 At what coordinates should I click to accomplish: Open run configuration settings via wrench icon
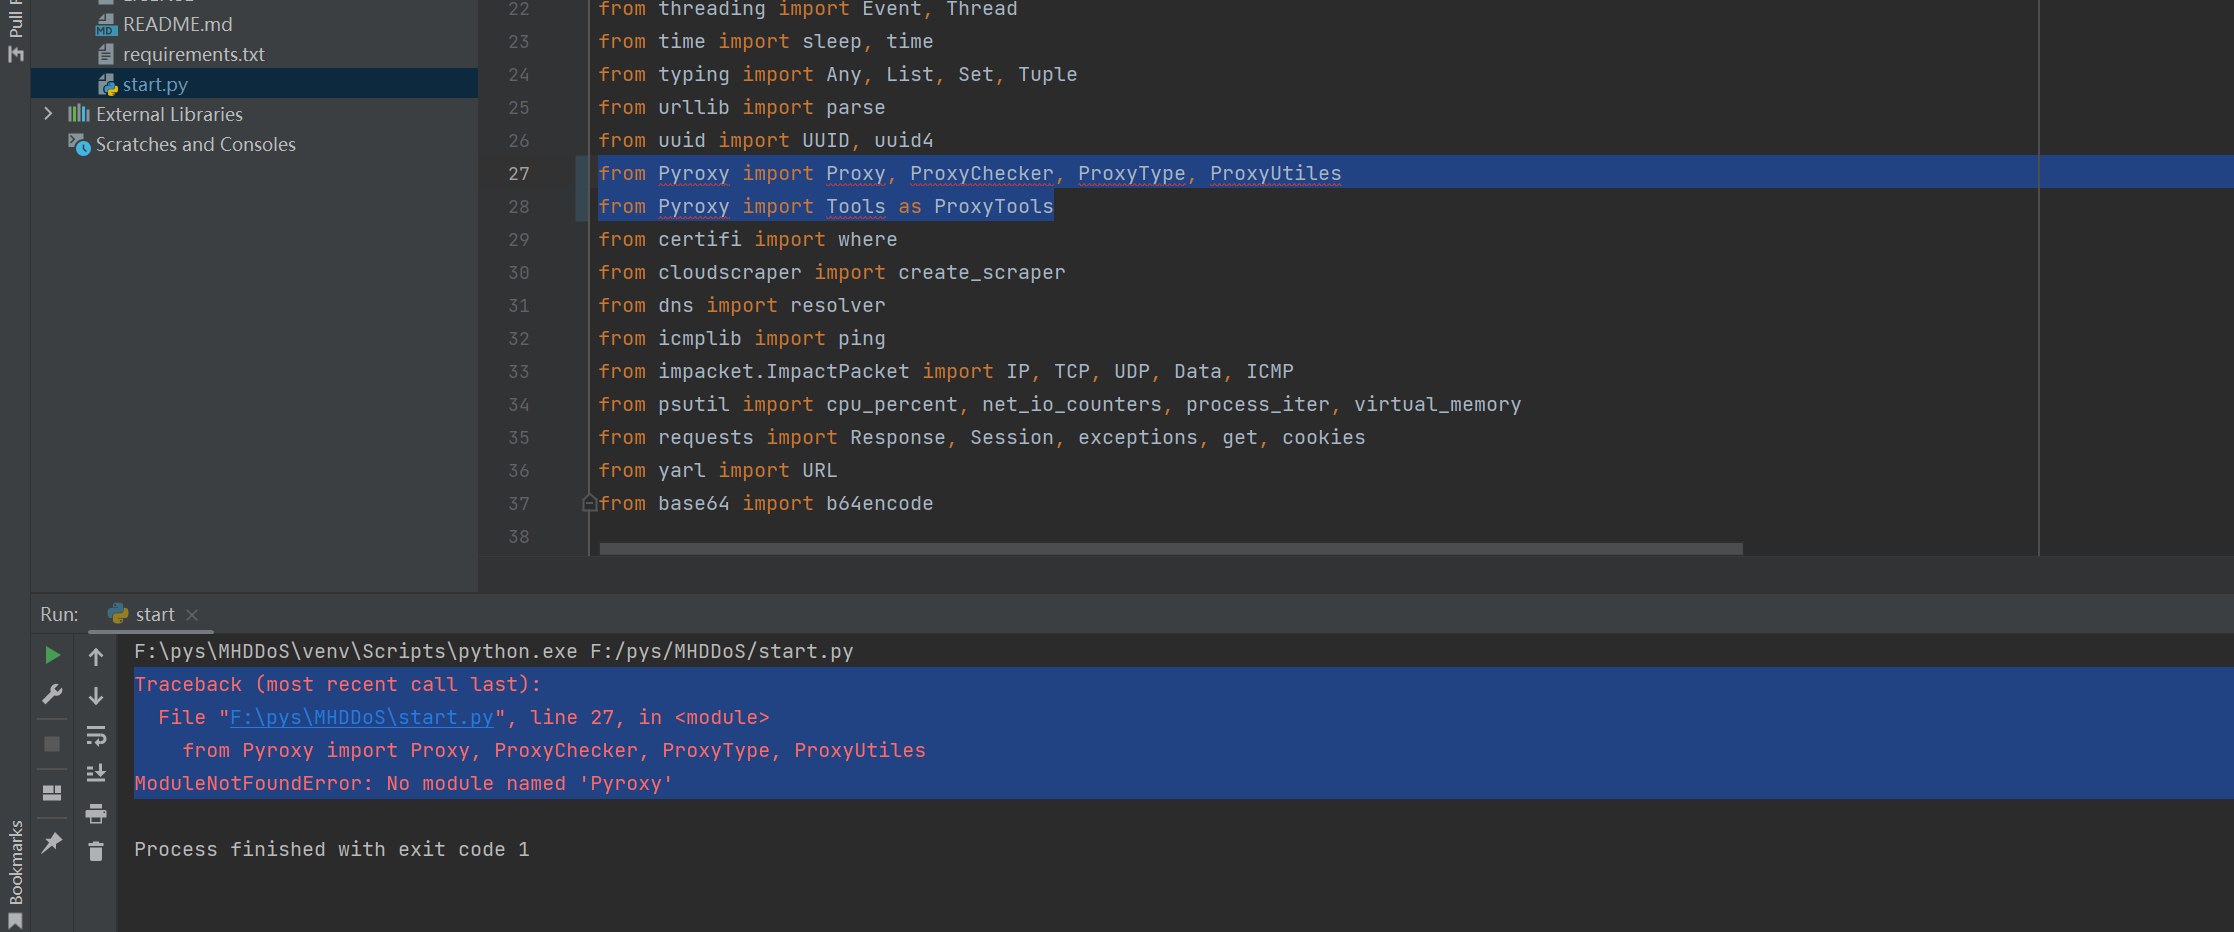(x=53, y=693)
